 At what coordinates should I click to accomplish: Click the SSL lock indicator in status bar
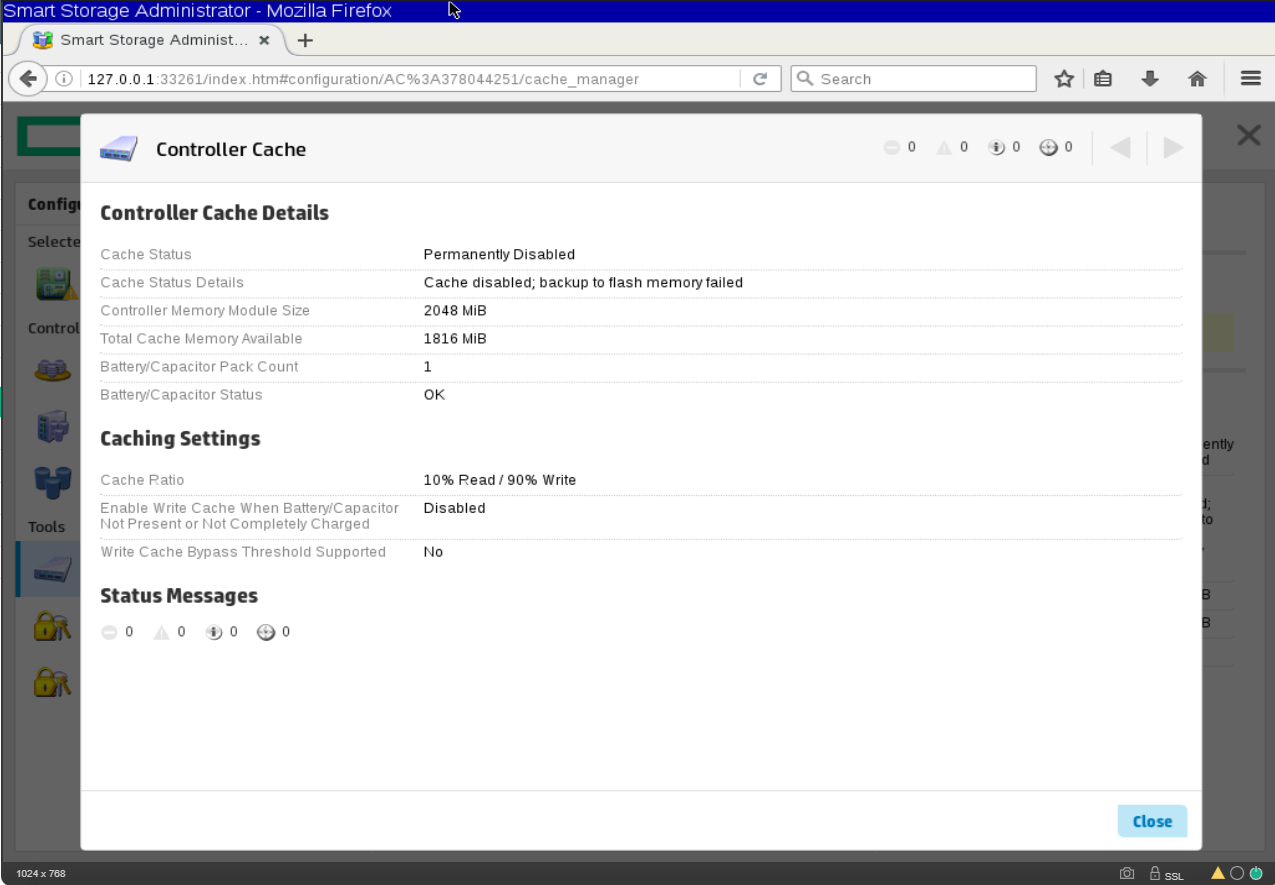1166,873
